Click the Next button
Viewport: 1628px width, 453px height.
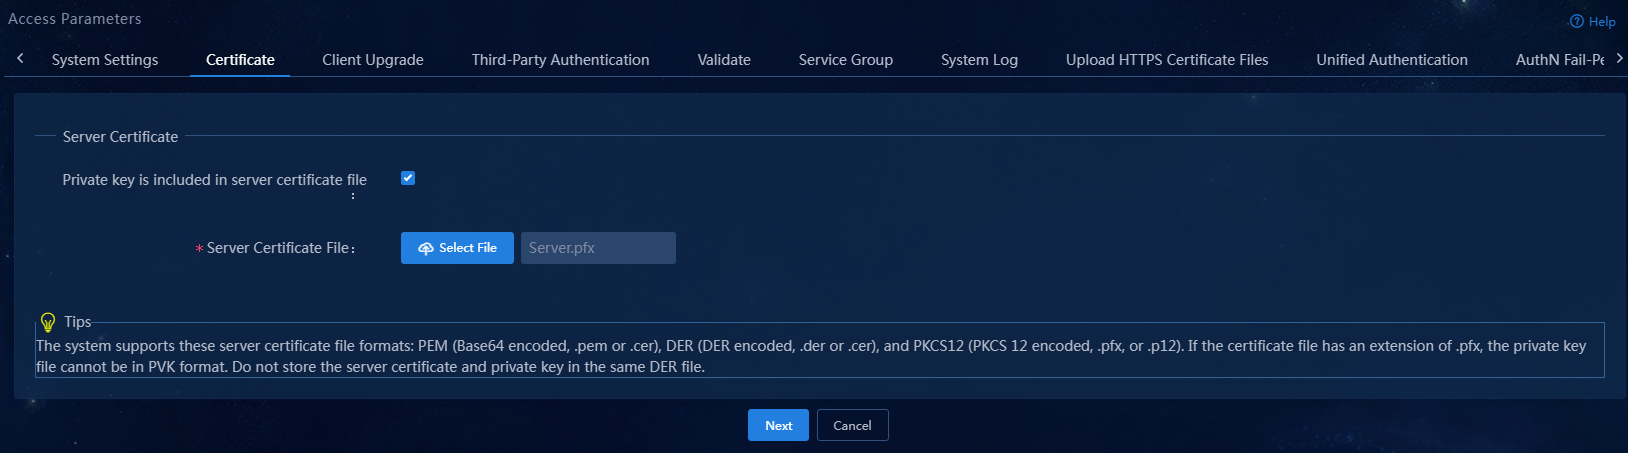tap(778, 425)
